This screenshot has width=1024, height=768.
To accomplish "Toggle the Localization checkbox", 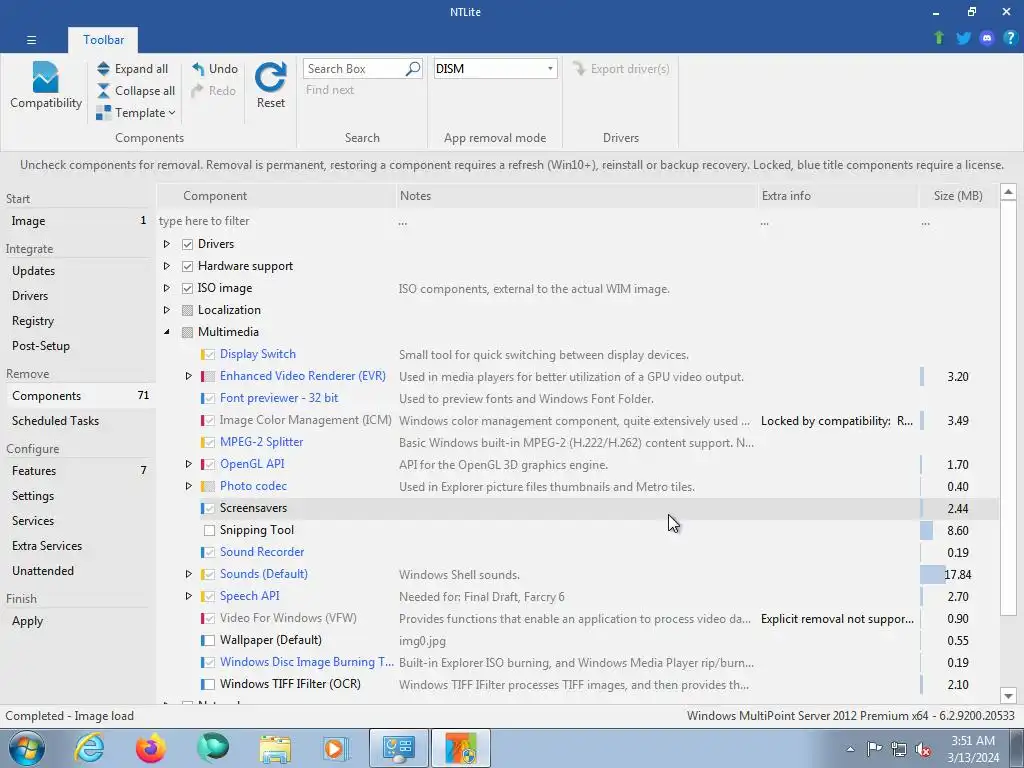I will click(187, 310).
